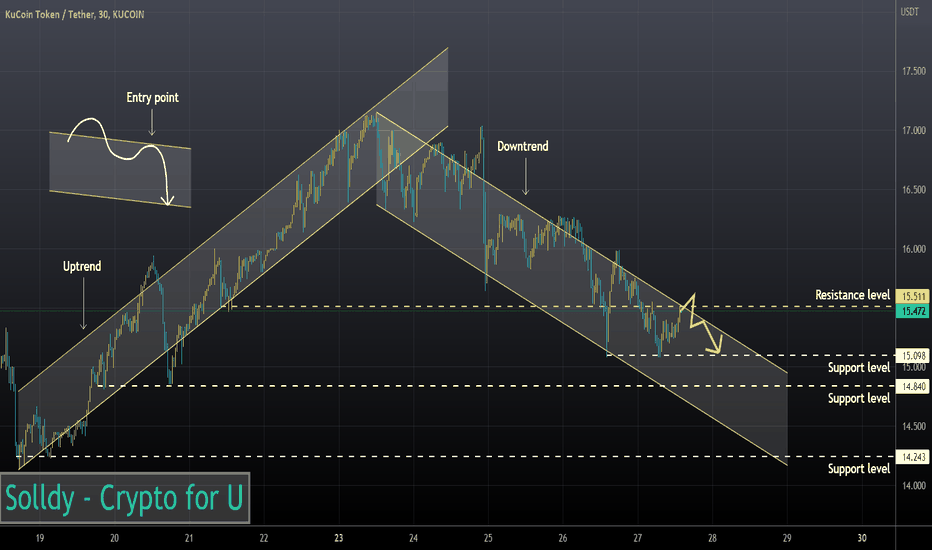This screenshot has height=550, width=932.
Task: Click date 26 on the time axis
Action: pyautogui.click(x=563, y=538)
